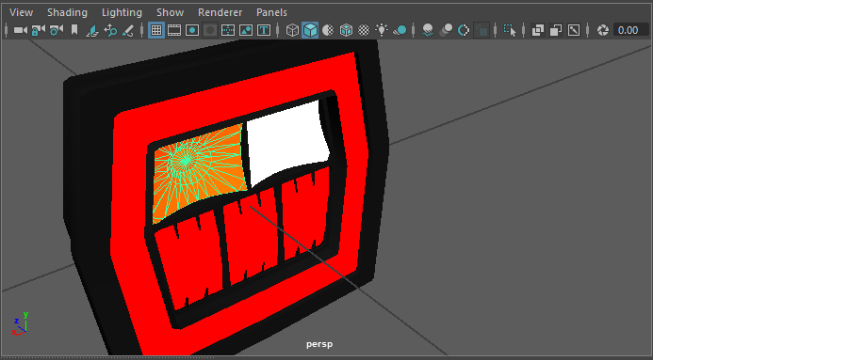Toggle 2D Pan/Zoom icon
The width and height of the screenshot is (861, 360).
110,30
